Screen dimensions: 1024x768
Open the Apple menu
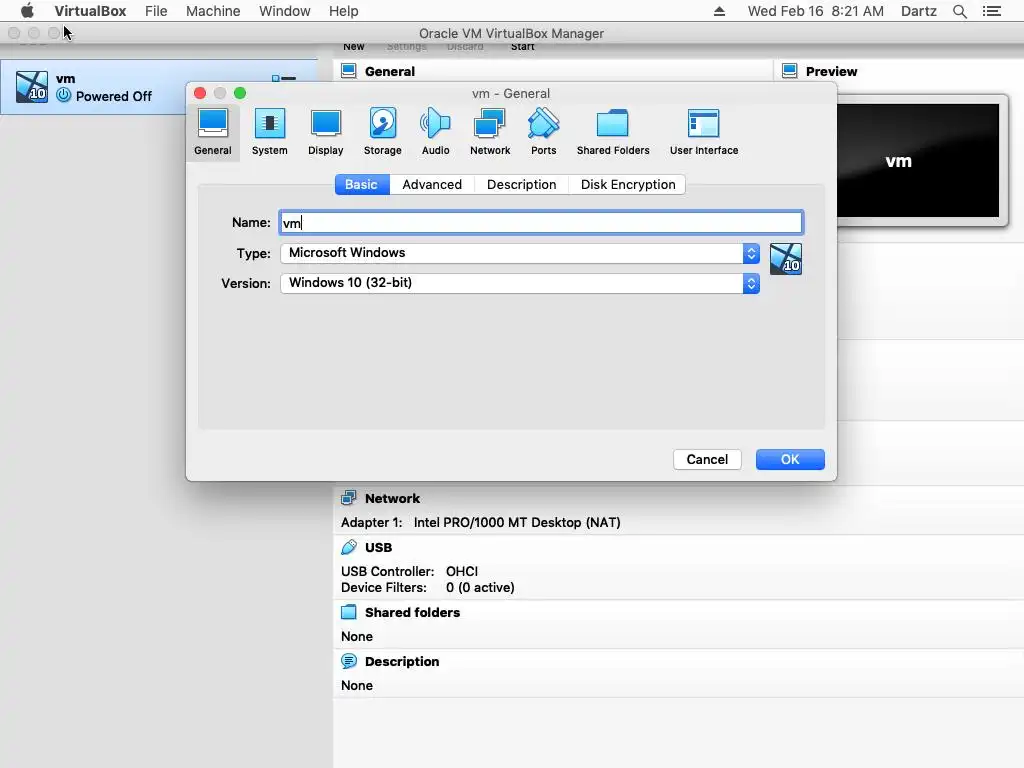point(27,11)
